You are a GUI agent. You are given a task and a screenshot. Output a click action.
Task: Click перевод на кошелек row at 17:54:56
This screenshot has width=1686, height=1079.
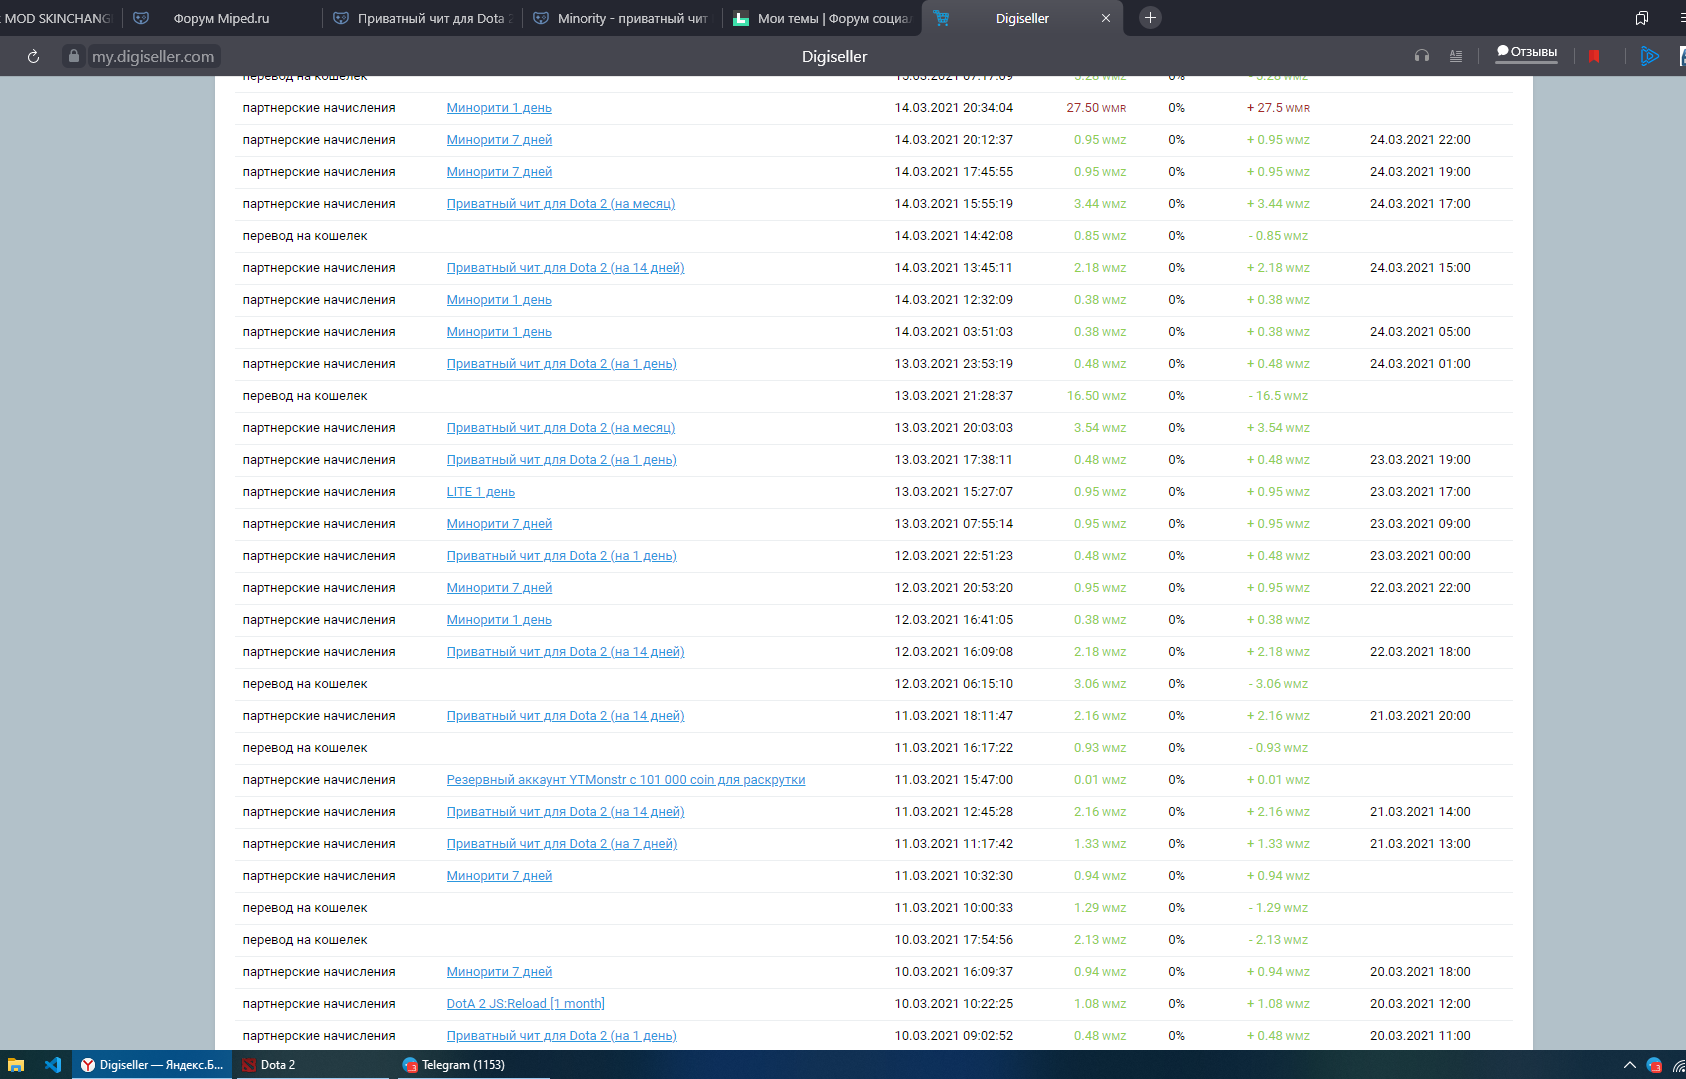(873, 940)
